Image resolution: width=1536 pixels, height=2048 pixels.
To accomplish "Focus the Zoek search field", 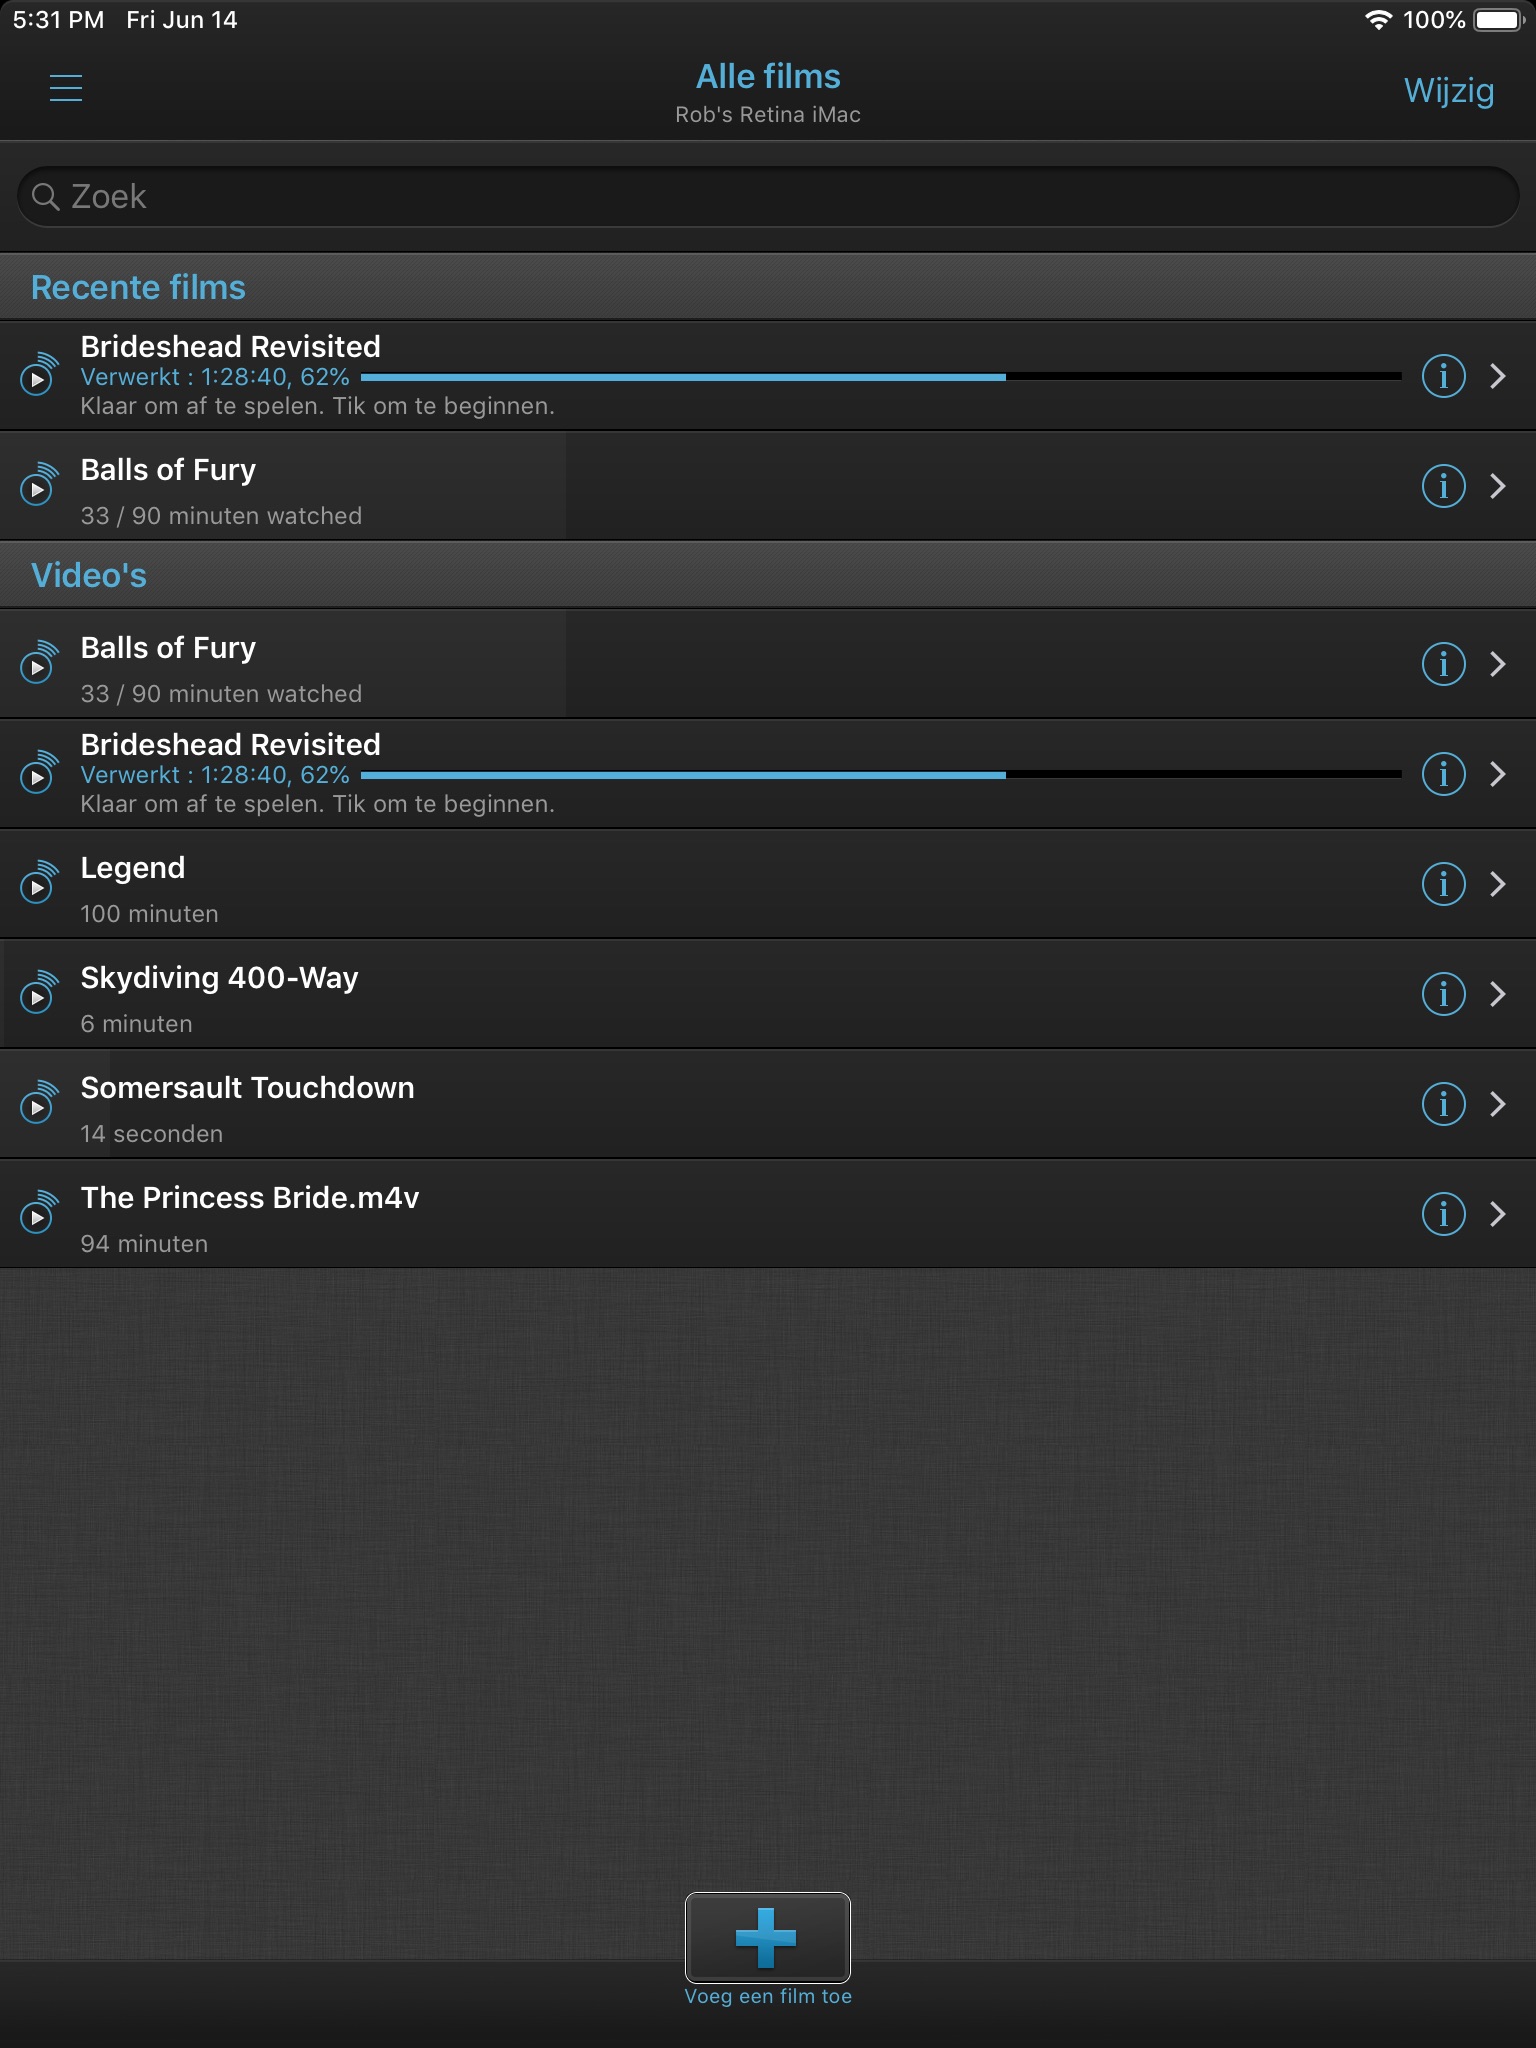I will 768,196.
